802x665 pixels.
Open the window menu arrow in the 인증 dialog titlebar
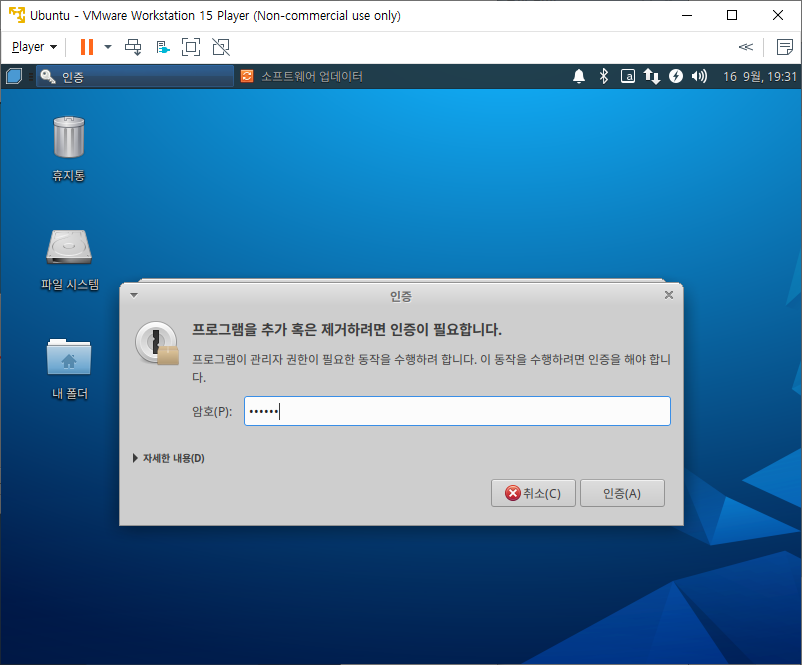coord(134,295)
